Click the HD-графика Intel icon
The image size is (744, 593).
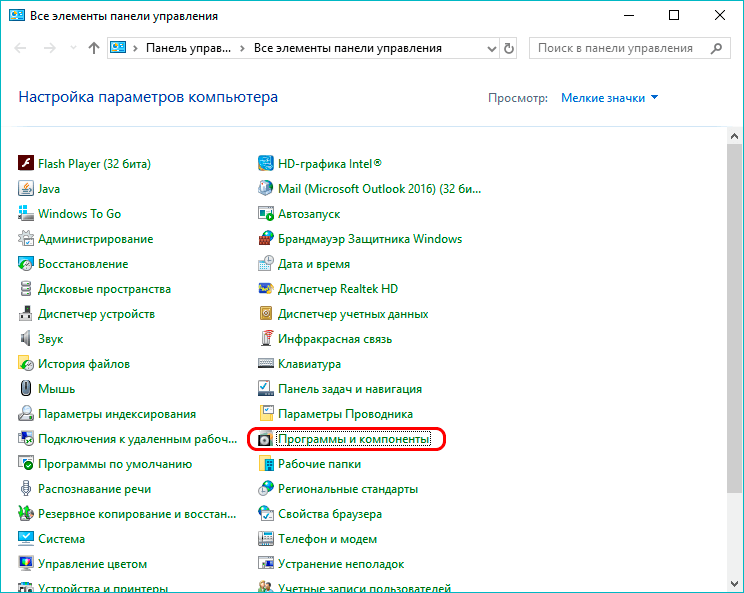pyautogui.click(x=266, y=163)
